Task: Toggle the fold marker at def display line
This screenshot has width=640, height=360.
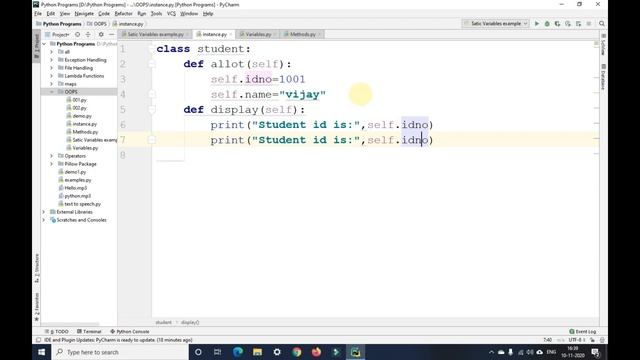Action: tap(151, 110)
